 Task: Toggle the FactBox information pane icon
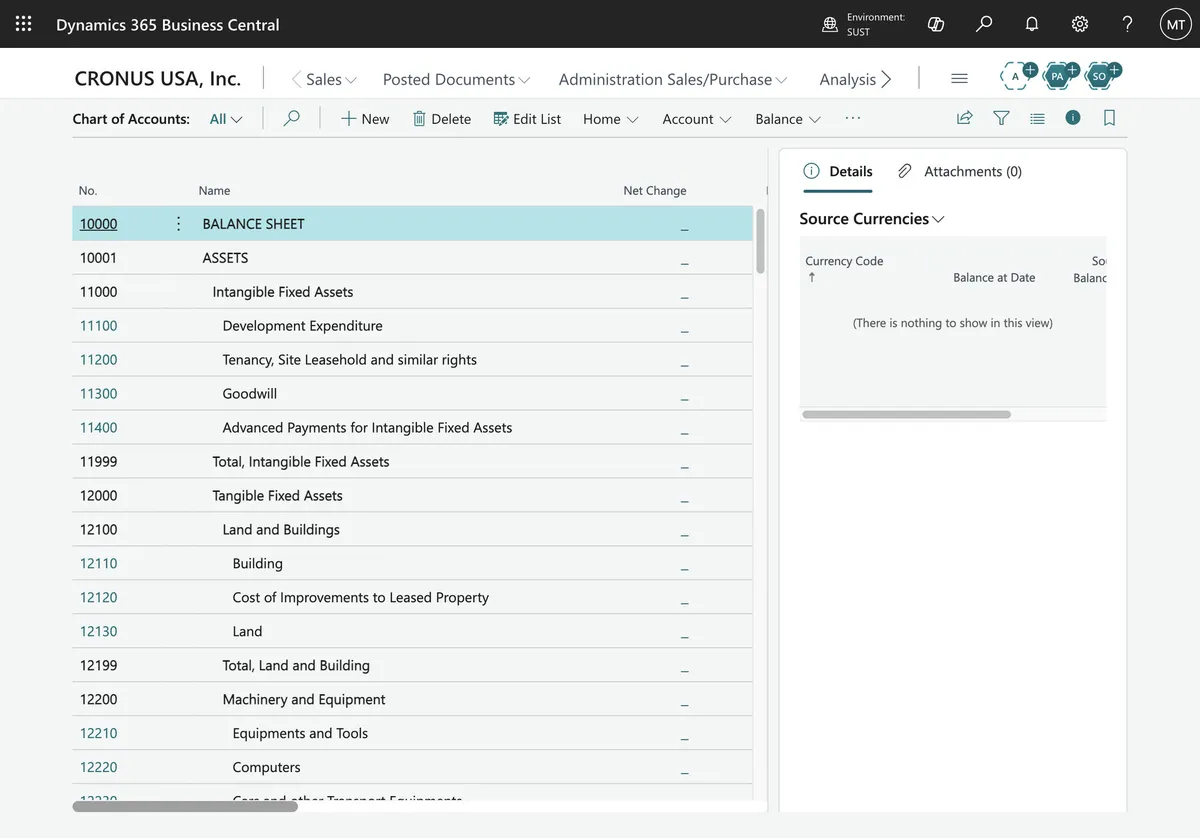(1073, 118)
